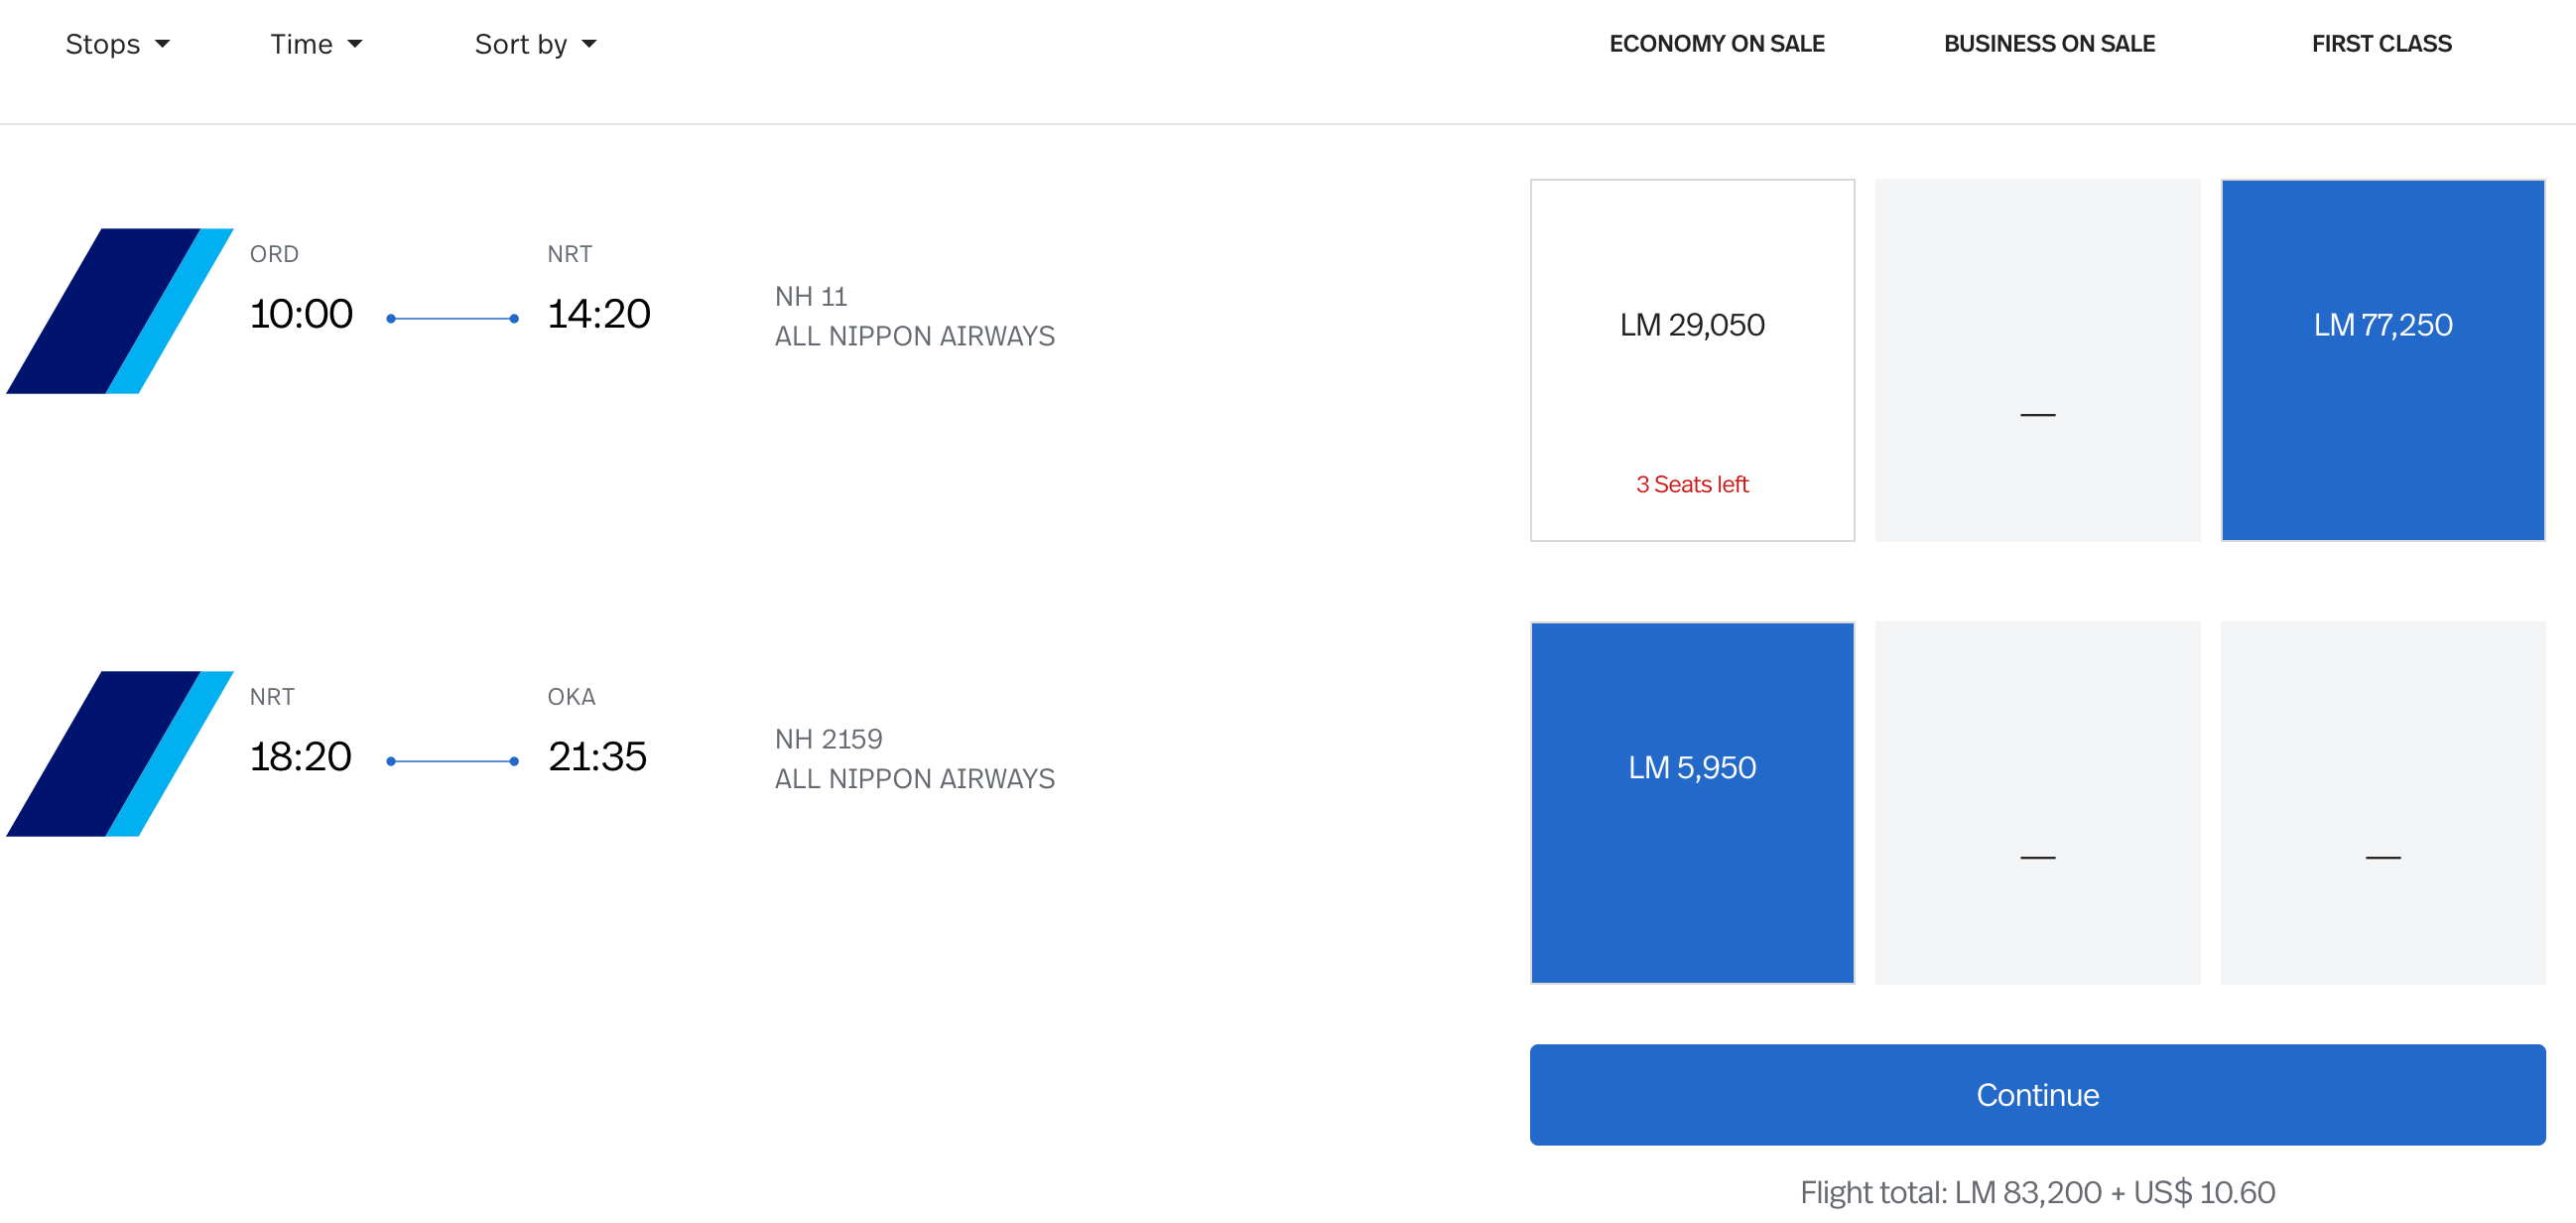
Task: Click the Stops dropdown arrow
Action: [162, 44]
